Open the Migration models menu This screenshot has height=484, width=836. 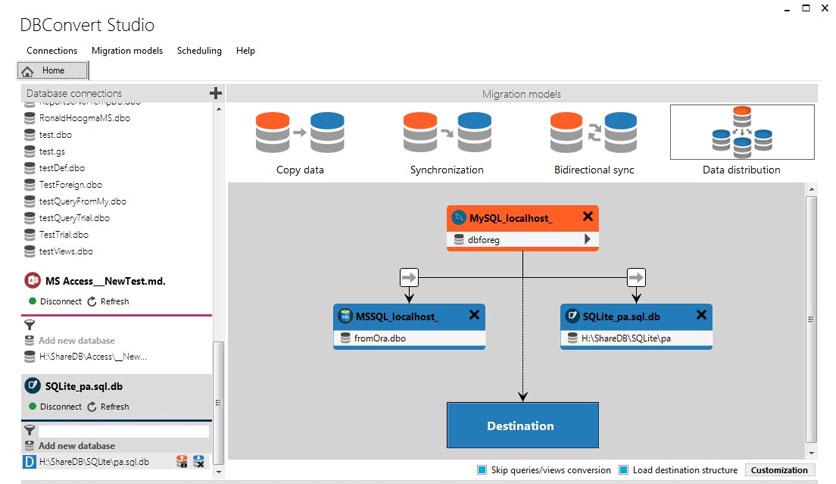point(127,51)
